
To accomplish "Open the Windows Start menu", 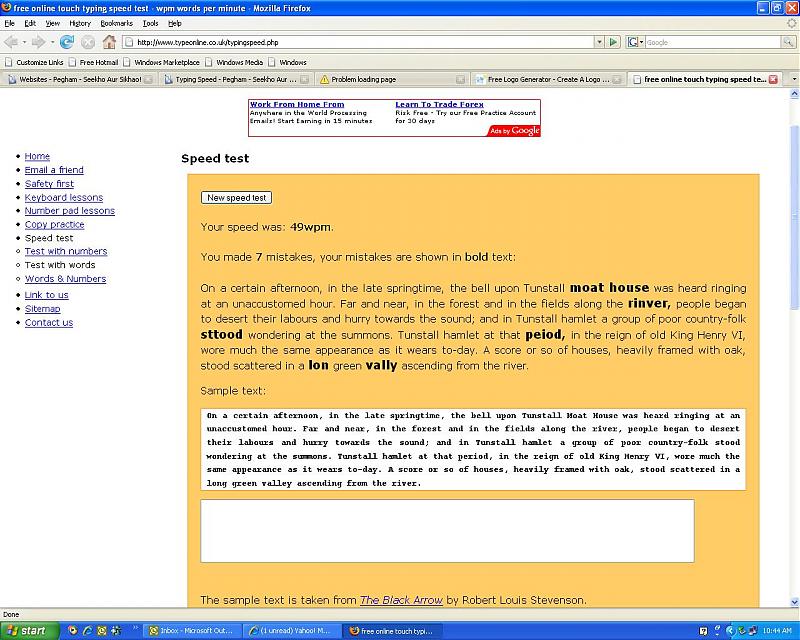I will click(29, 631).
